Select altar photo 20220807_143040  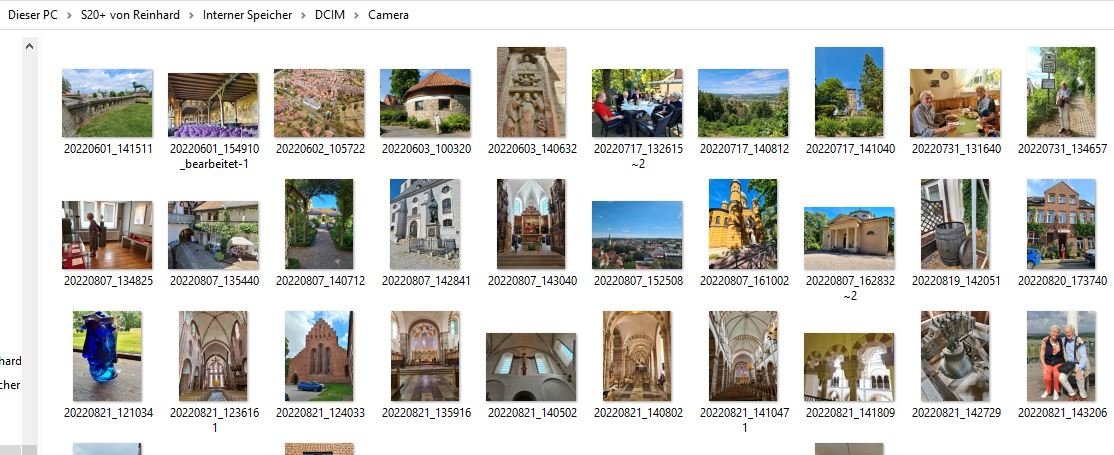tap(531, 224)
